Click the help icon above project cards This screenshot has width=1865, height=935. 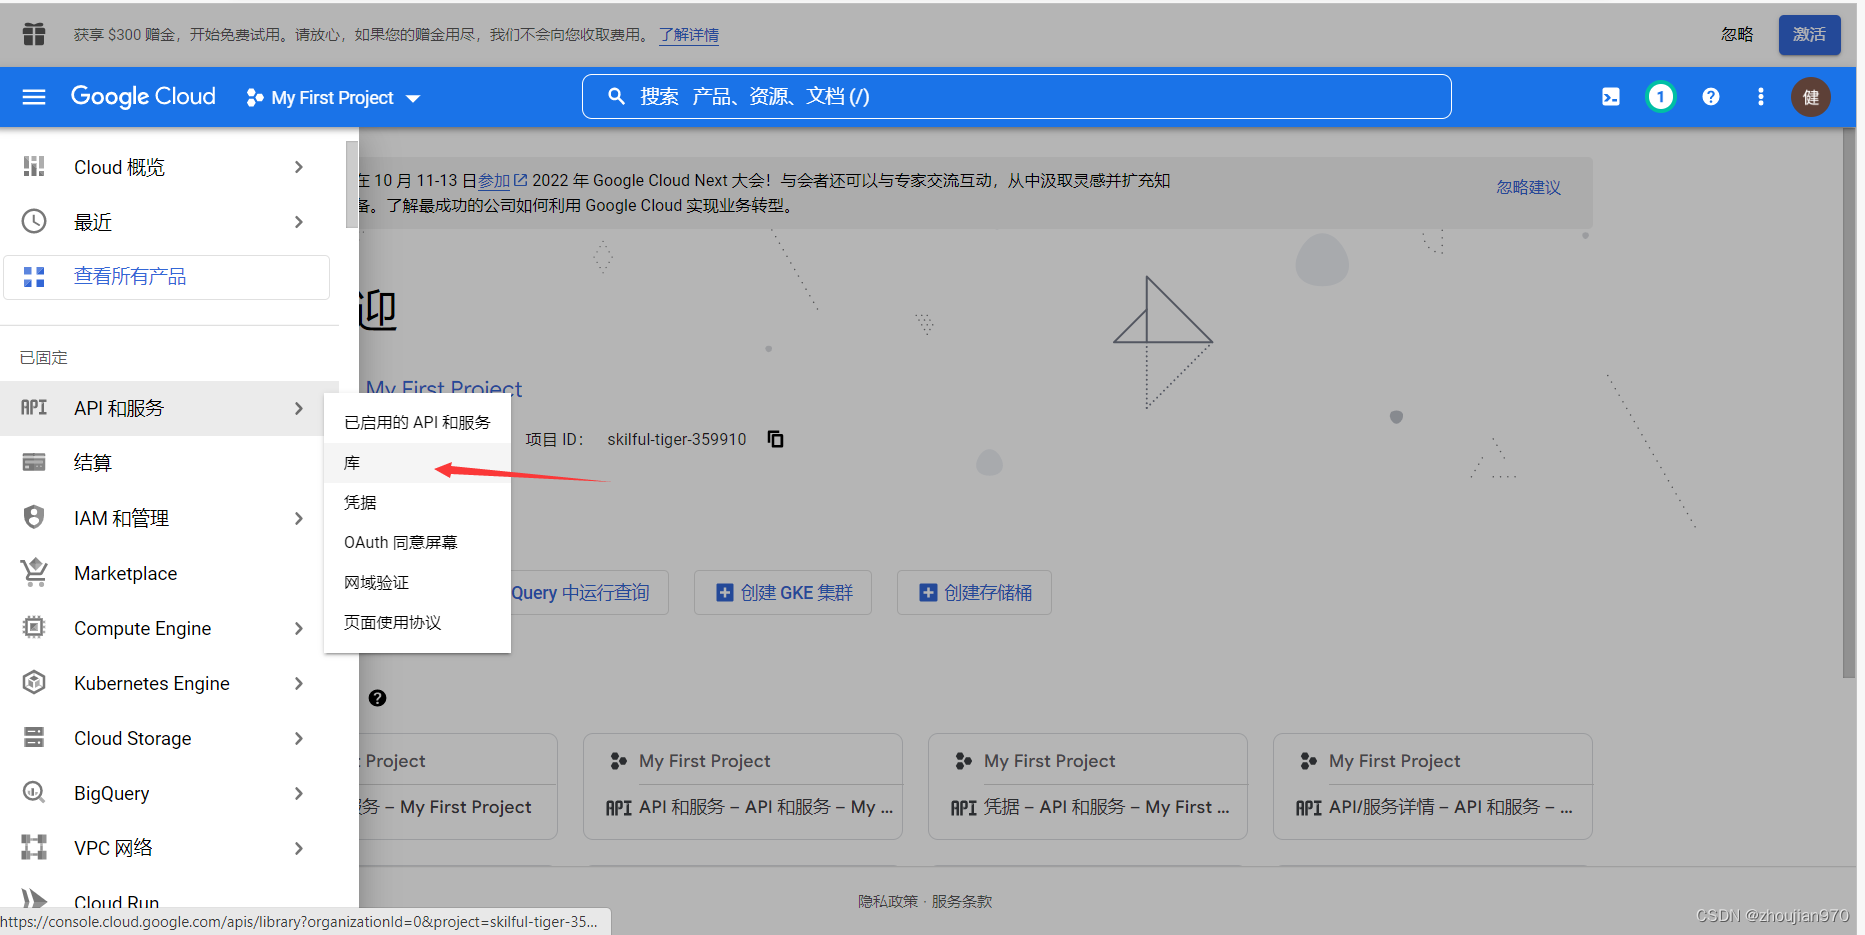point(377,698)
